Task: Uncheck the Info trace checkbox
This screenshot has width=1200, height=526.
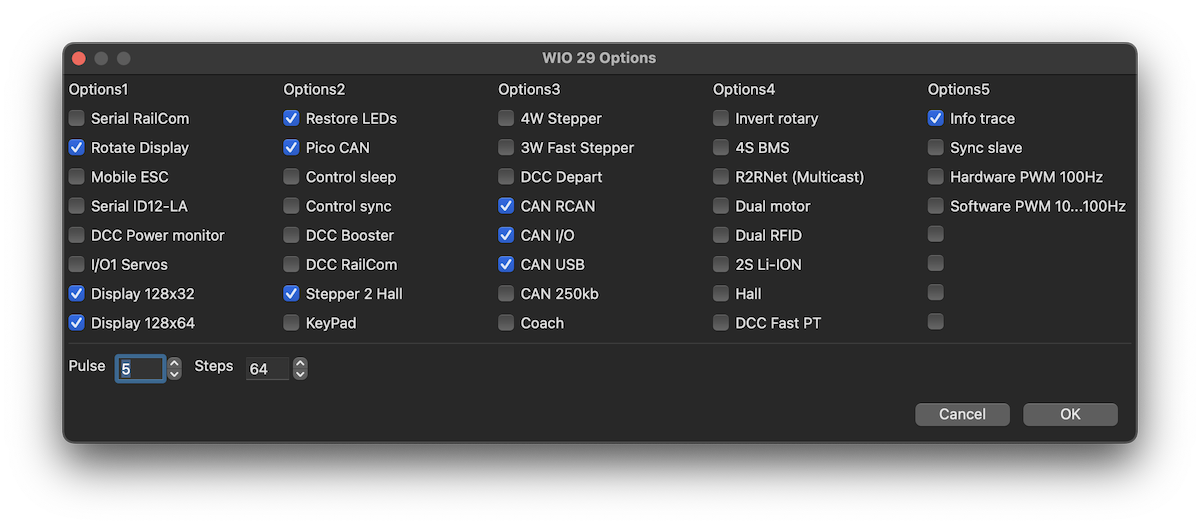Action: [936, 118]
